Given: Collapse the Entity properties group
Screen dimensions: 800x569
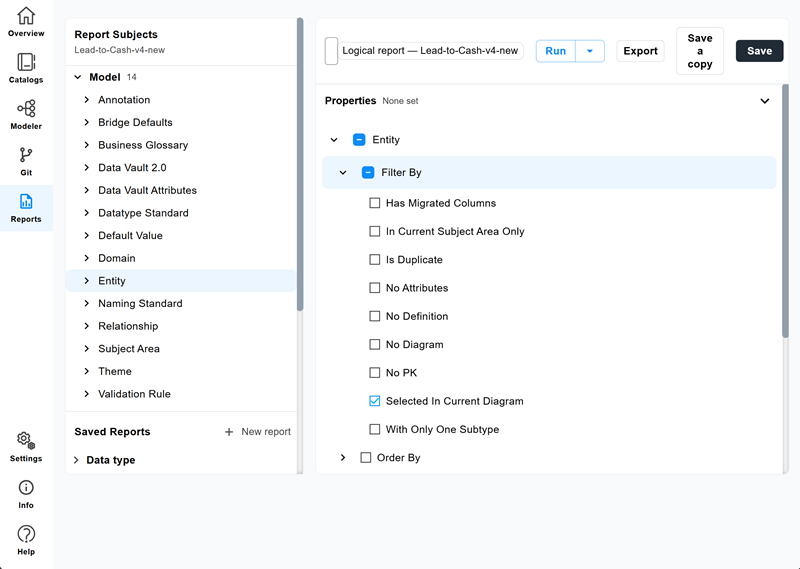Looking at the screenshot, I should 334,140.
